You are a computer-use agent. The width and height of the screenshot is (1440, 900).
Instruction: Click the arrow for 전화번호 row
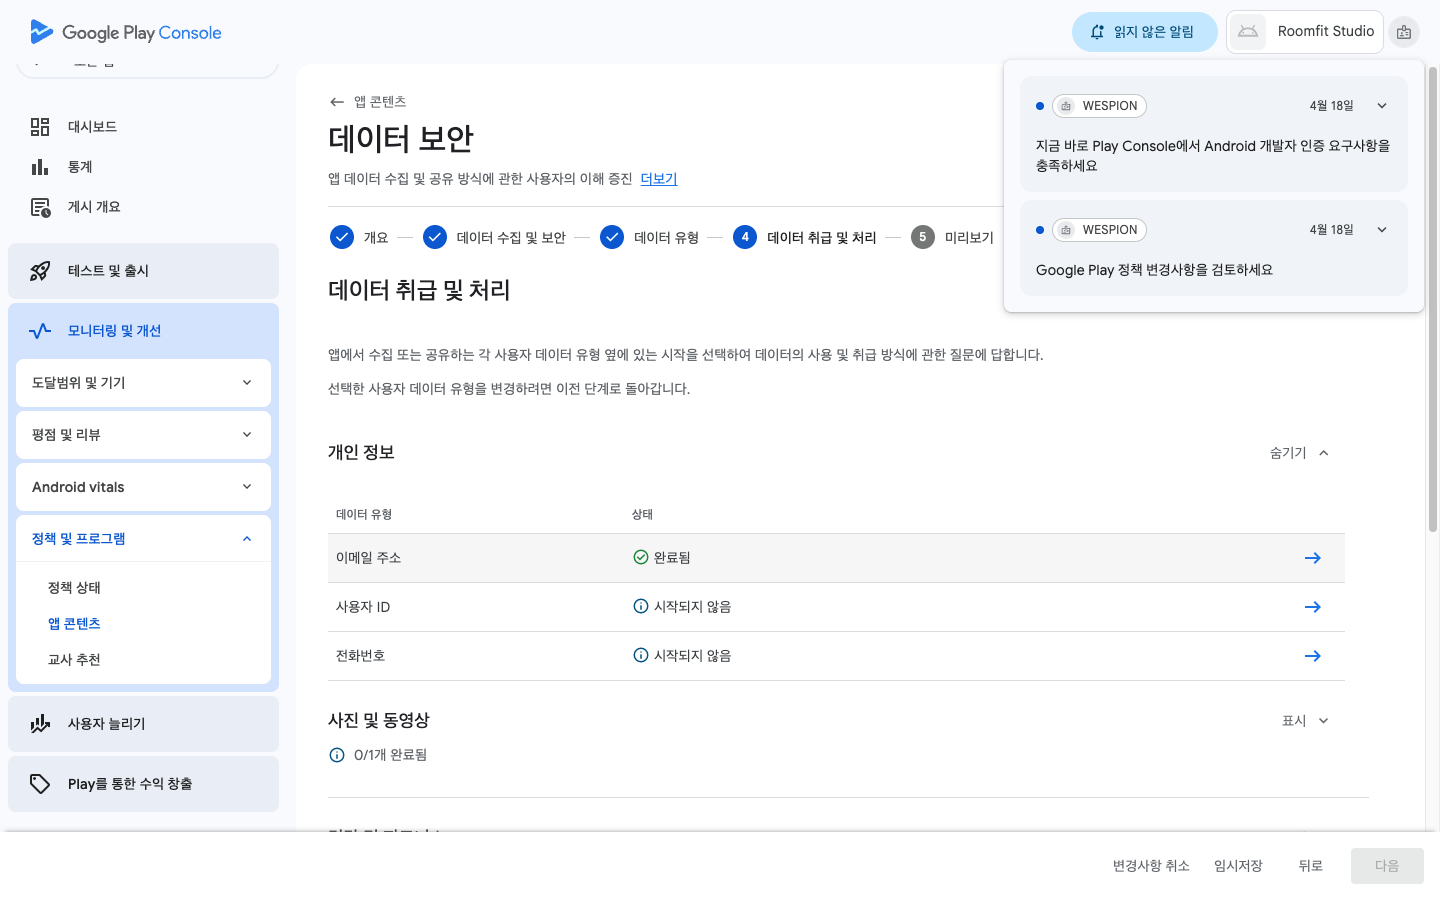(1312, 656)
